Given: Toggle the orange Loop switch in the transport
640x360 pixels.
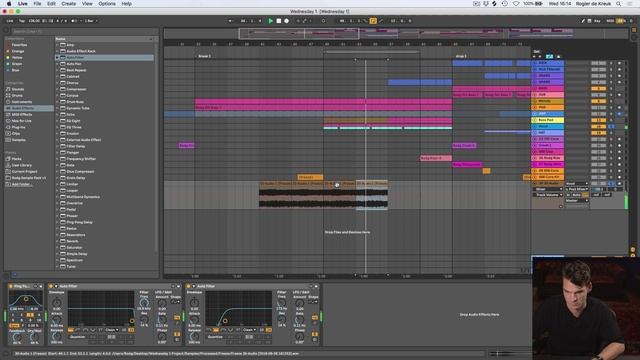Looking at the screenshot, I should tap(373, 21).
